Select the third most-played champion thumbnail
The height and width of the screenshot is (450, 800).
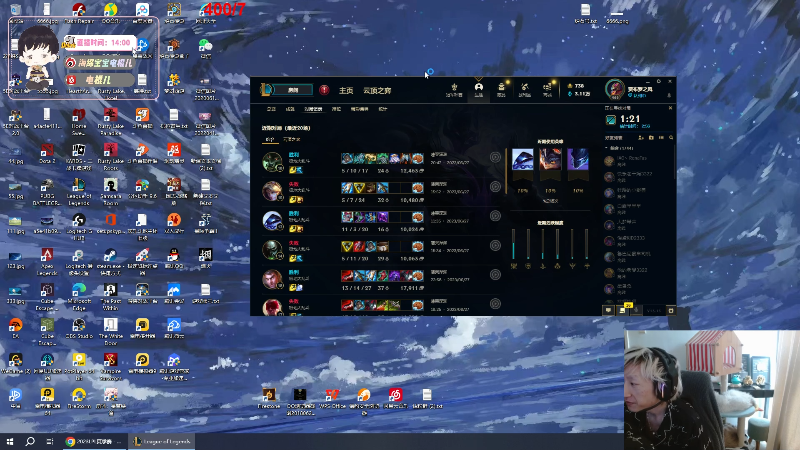click(578, 160)
